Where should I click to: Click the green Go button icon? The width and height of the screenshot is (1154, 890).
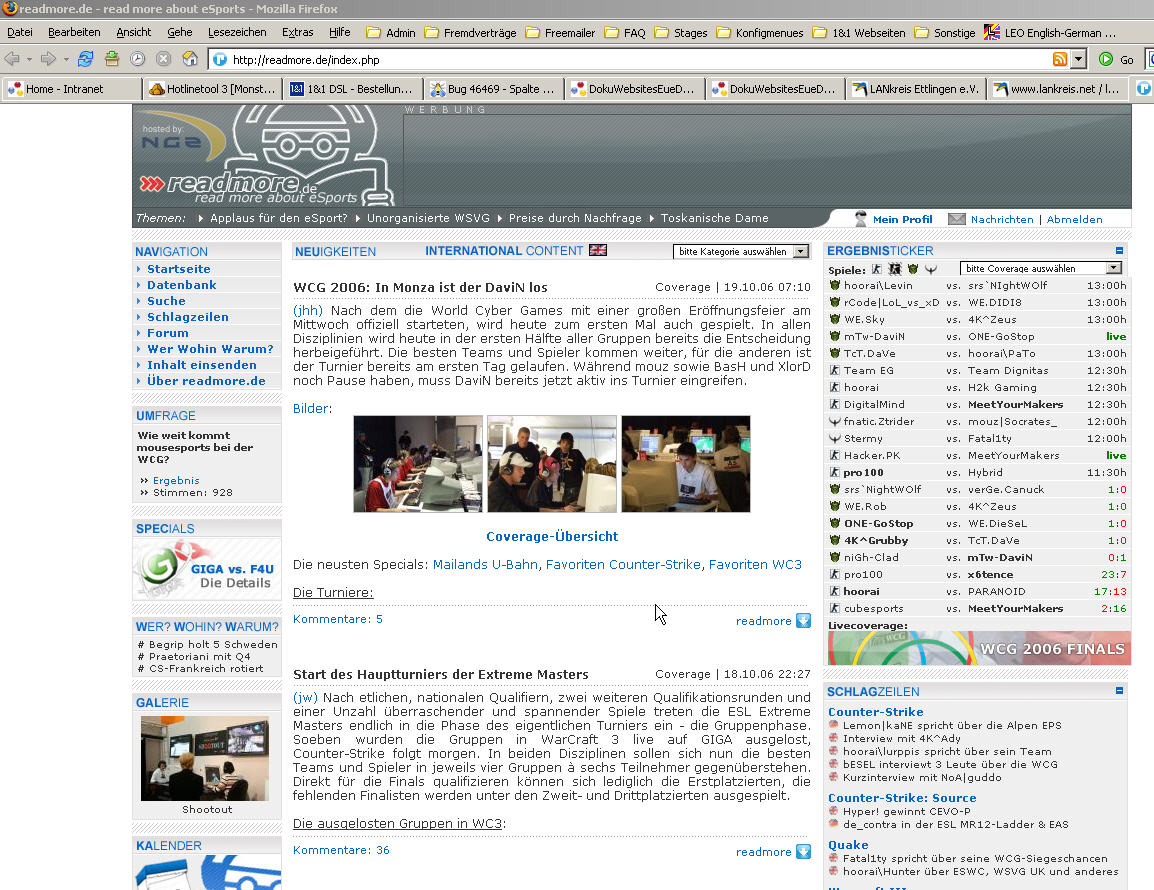tap(1105, 60)
